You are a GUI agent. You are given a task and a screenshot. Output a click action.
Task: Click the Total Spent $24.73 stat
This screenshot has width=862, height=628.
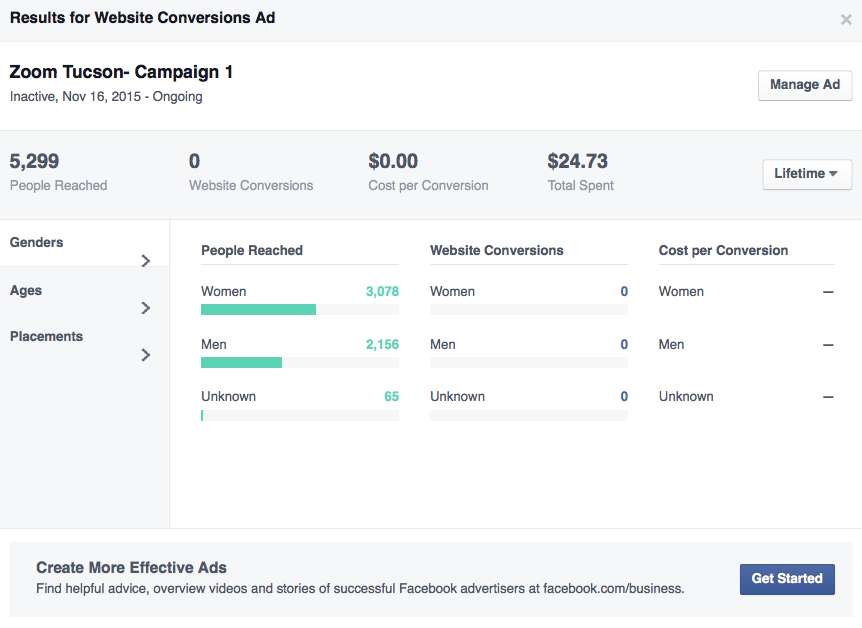(580, 161)
